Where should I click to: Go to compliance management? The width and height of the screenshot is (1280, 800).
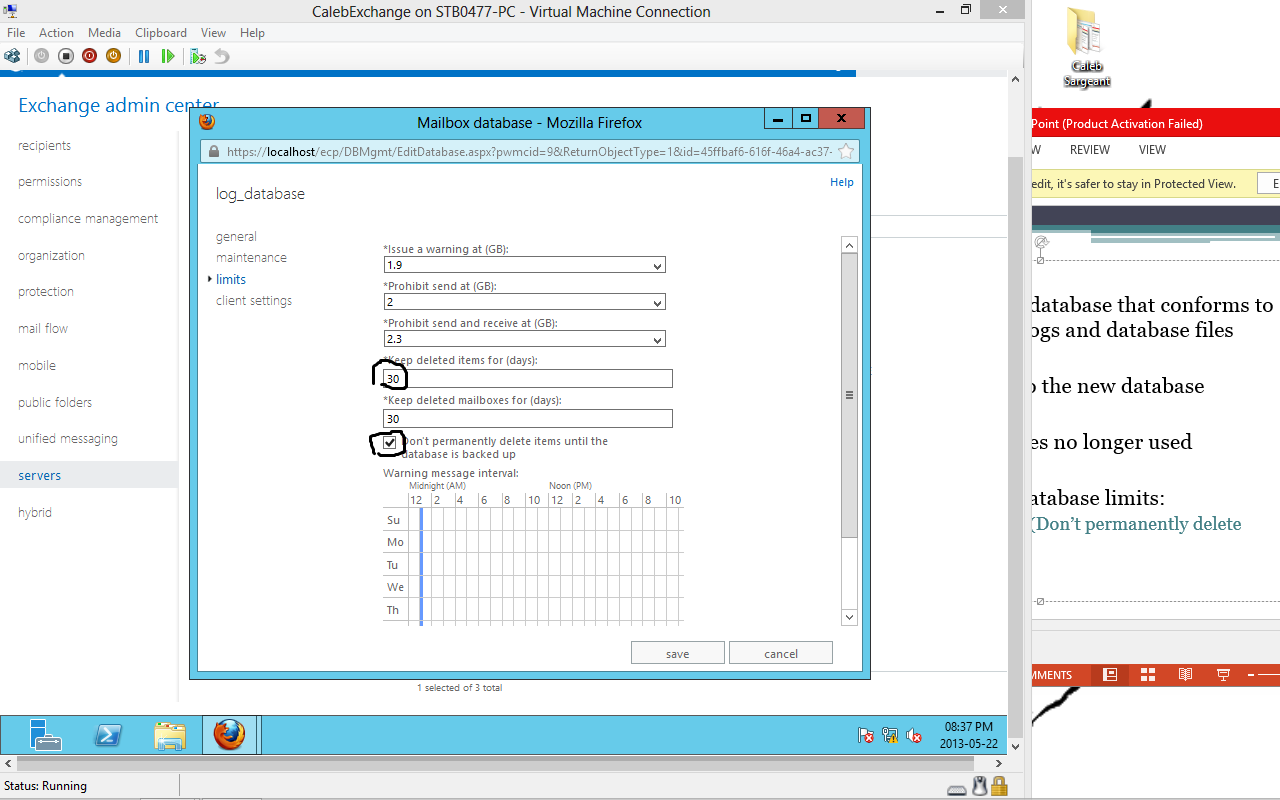click(88, 219)
